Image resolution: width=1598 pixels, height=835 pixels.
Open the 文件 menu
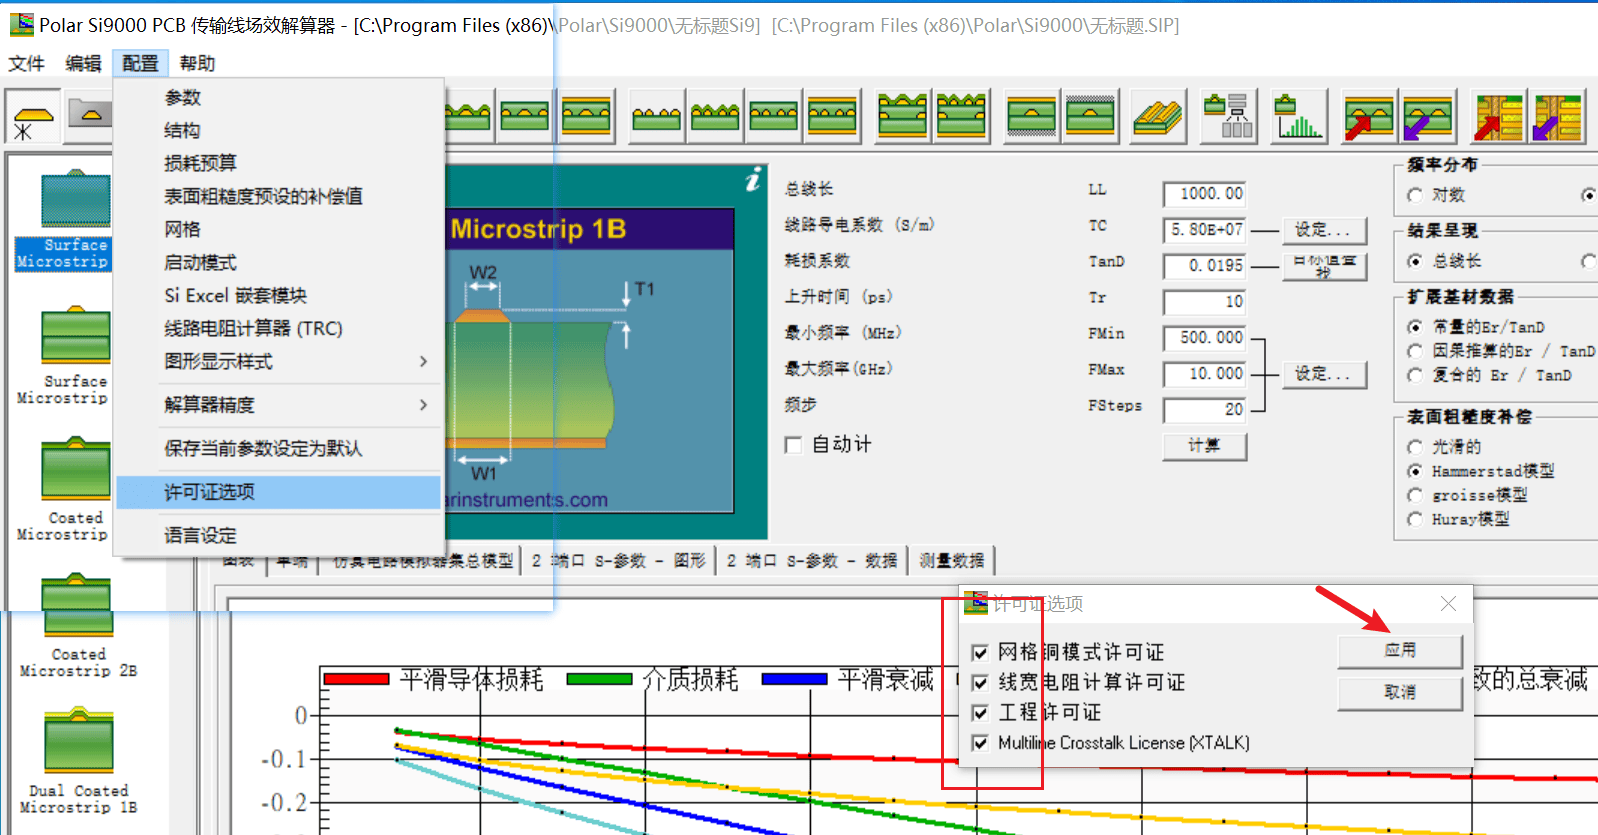tap(27, 63)
